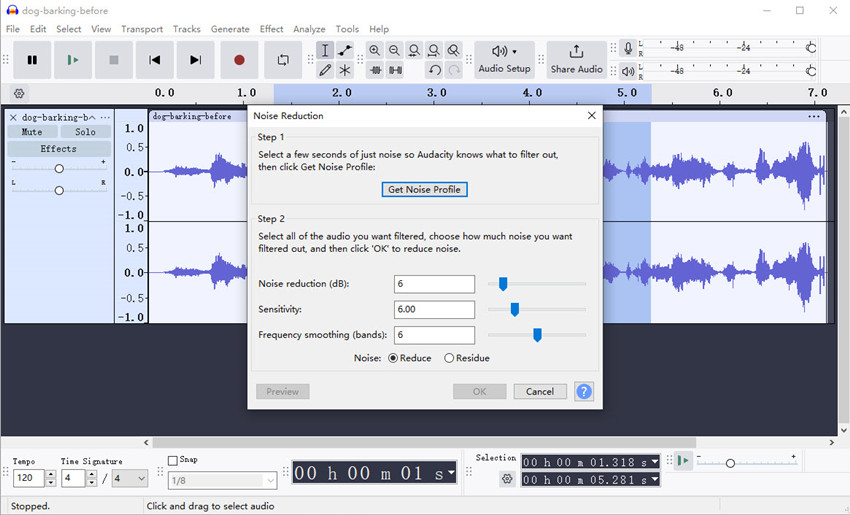The image size is (850, 515).
Task: Select the Residue noise radio button
Action: pyautogui.click(x=449, y=358)
